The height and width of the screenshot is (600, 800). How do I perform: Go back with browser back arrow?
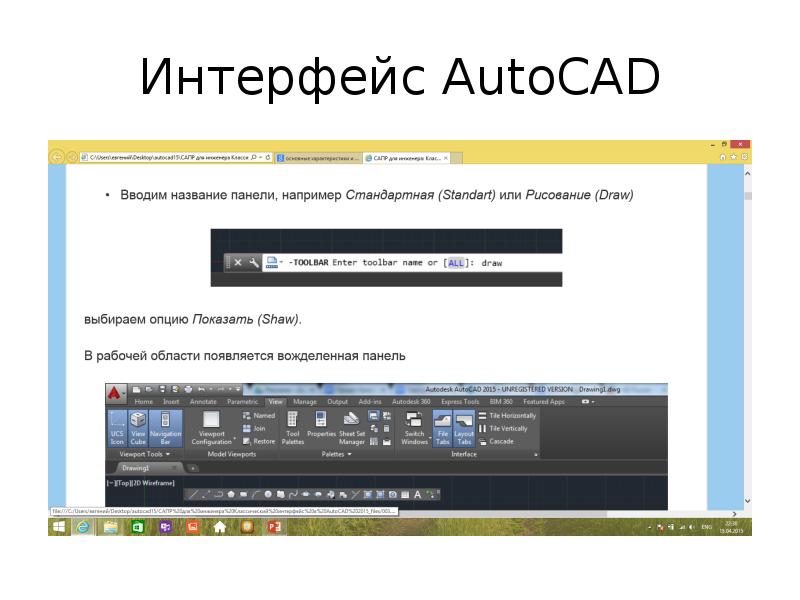(57, 157)
